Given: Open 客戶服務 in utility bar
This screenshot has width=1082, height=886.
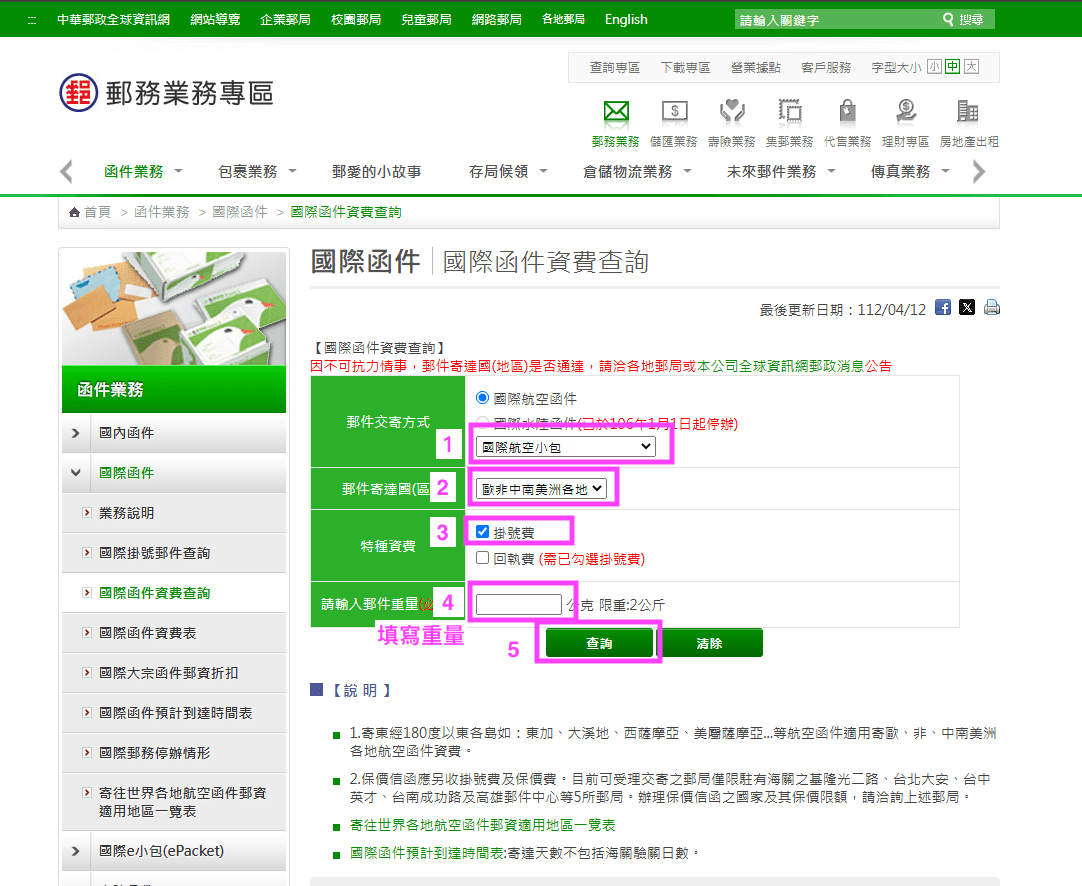Looking at the screenshot, I should pyautogui.click(x=826, y=68).
